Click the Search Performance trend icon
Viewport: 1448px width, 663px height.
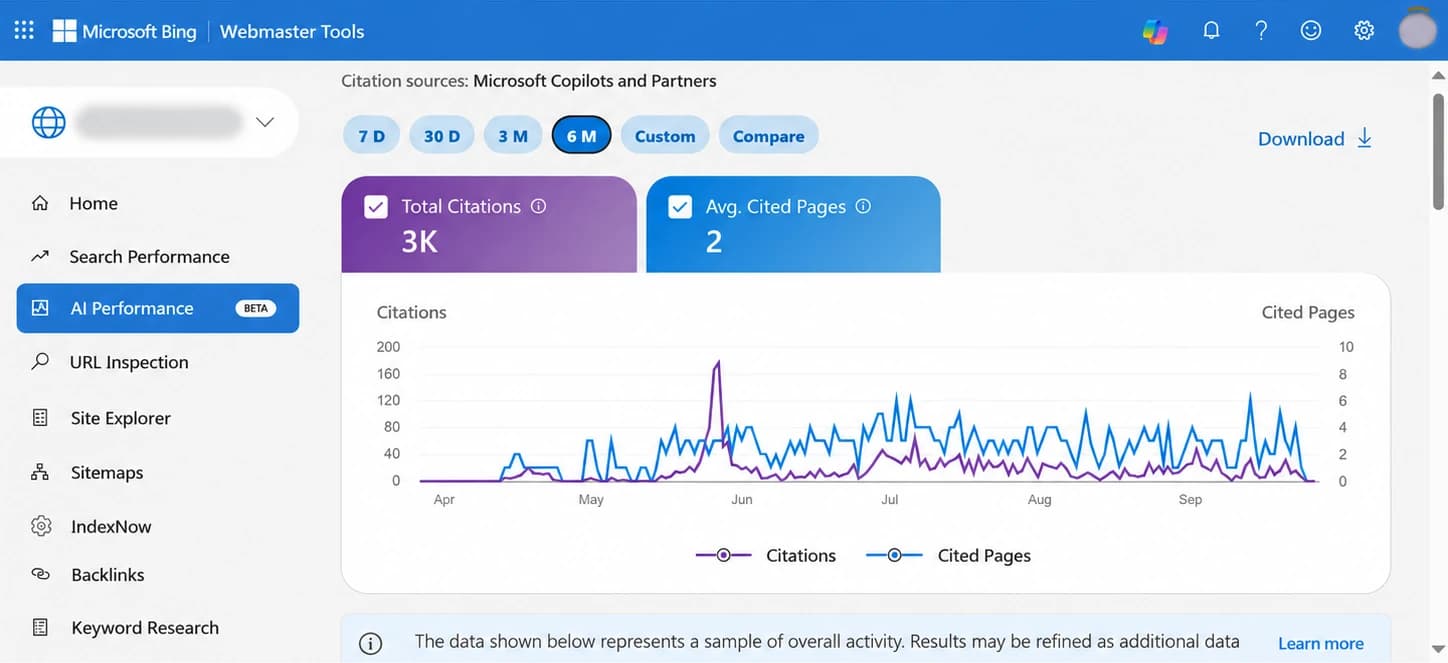(40, 256)
